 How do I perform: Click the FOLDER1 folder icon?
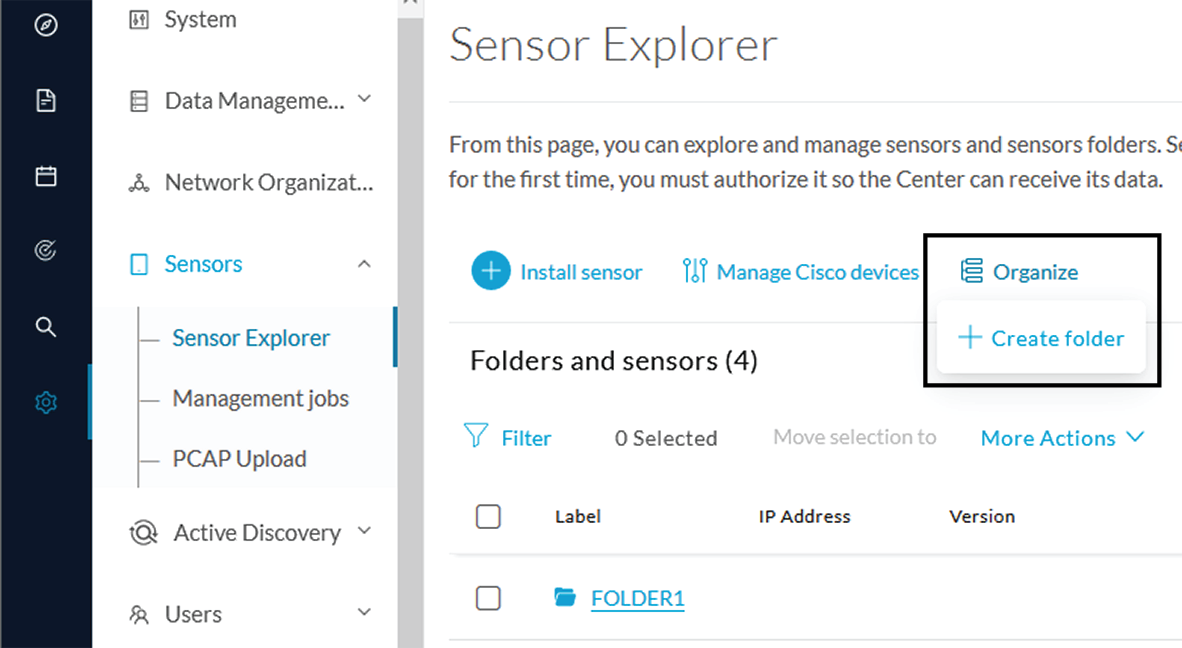[565, 598]
